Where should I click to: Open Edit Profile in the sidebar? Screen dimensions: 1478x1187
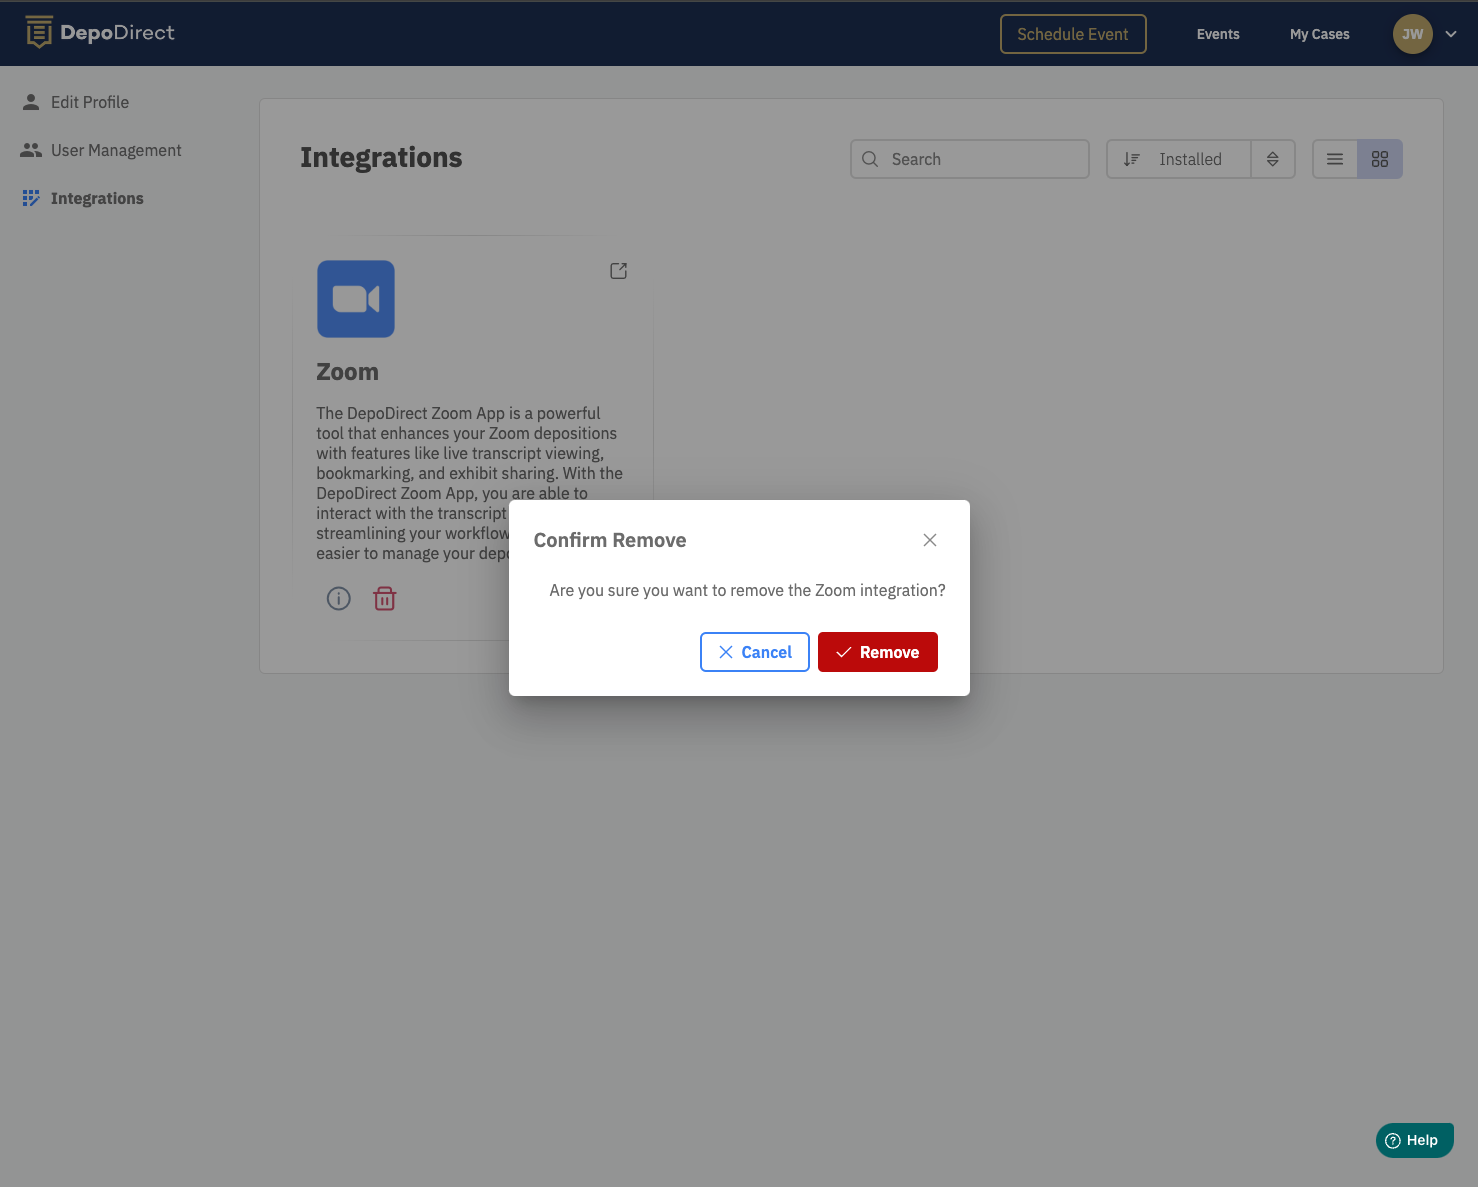click(76, 102)
